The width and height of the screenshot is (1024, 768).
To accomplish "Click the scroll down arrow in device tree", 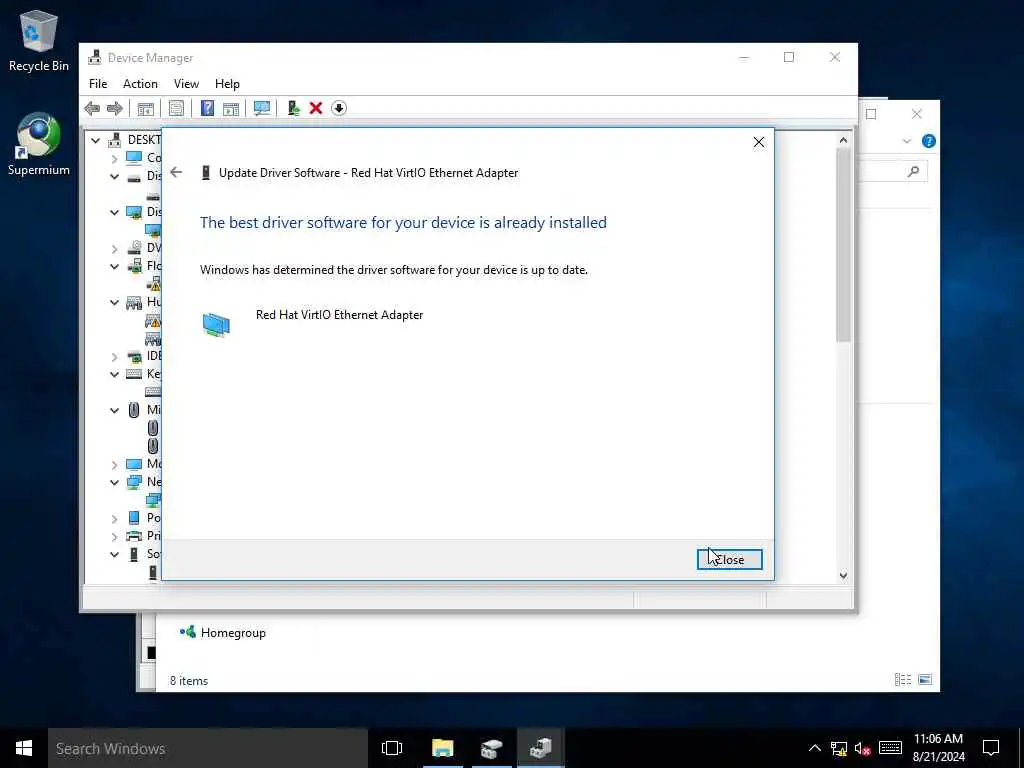I will pos(843,575).
